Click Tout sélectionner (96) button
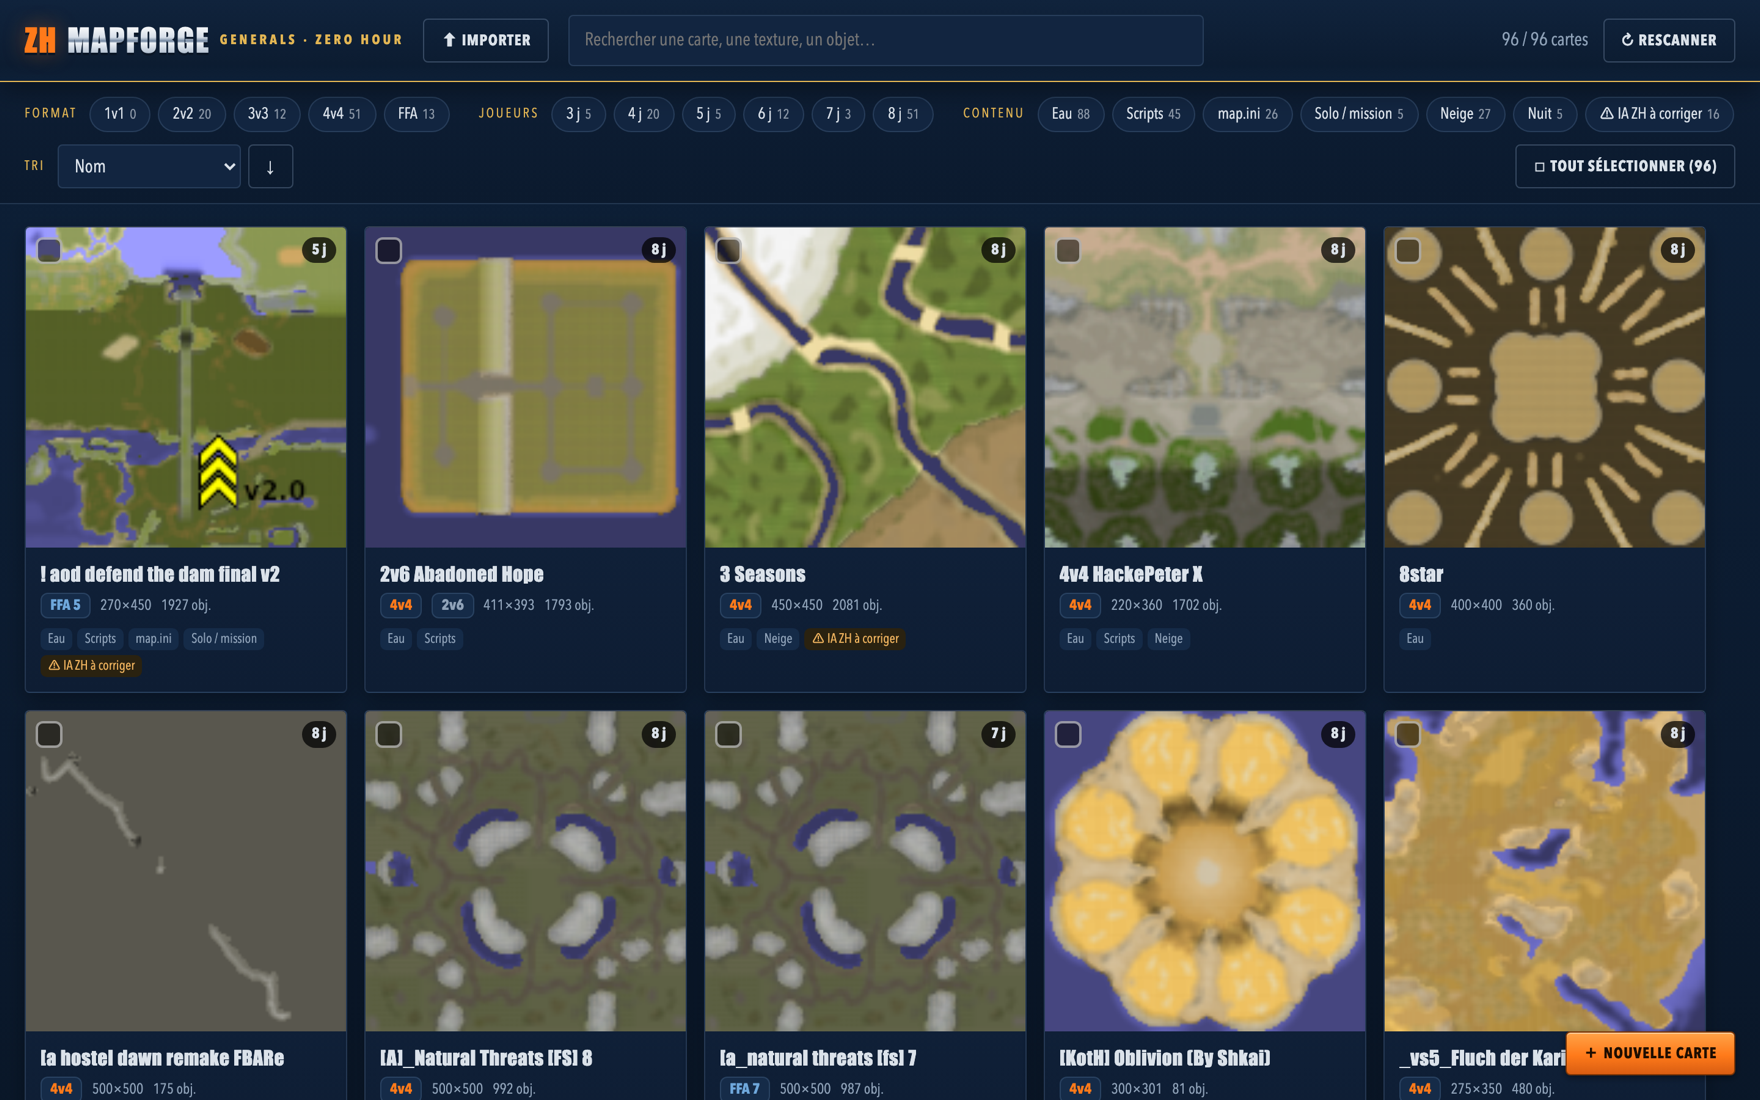Image resolution: width=1760 pixels, height=1100 pixels. click(x=1625, y=166)
